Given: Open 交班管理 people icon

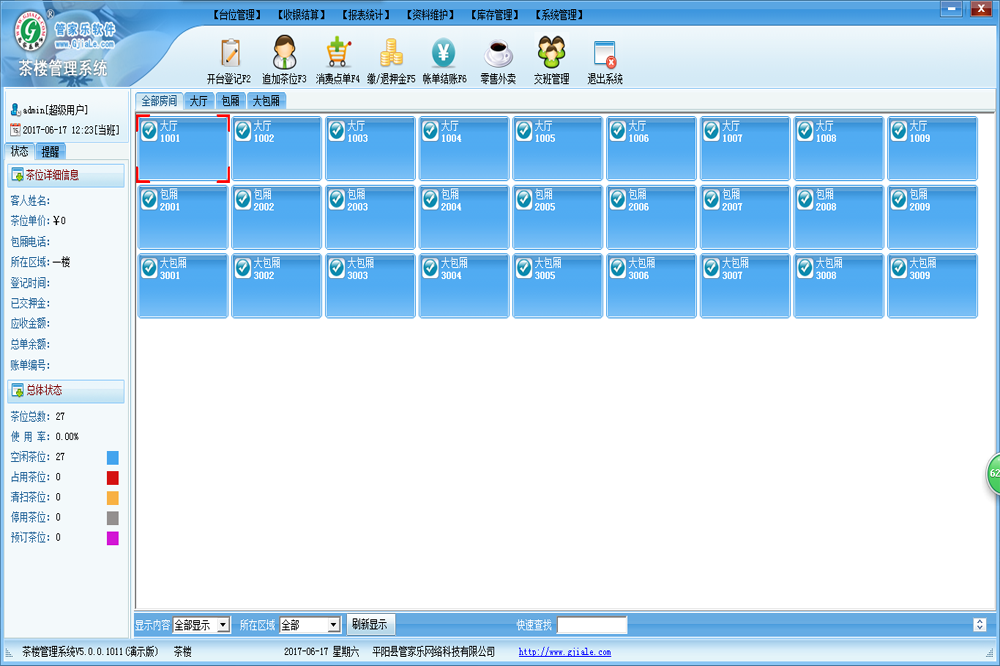Looking at the screenshot, I should point(551,52).
